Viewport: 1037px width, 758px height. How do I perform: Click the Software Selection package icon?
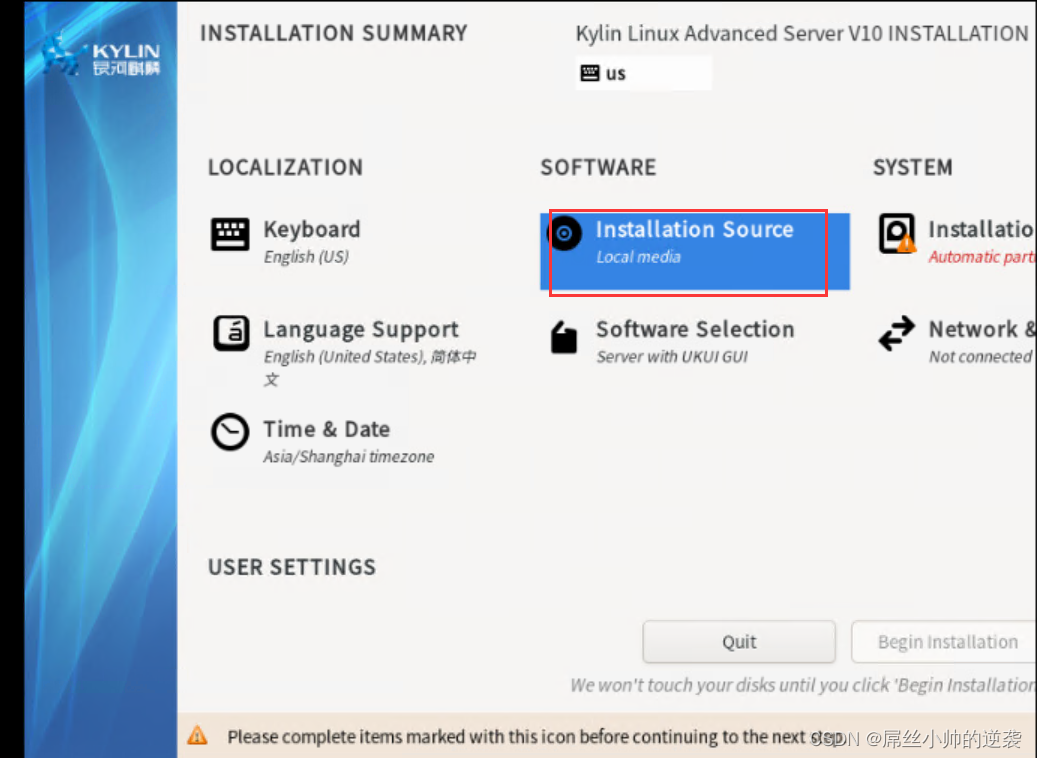pos(564,337)
